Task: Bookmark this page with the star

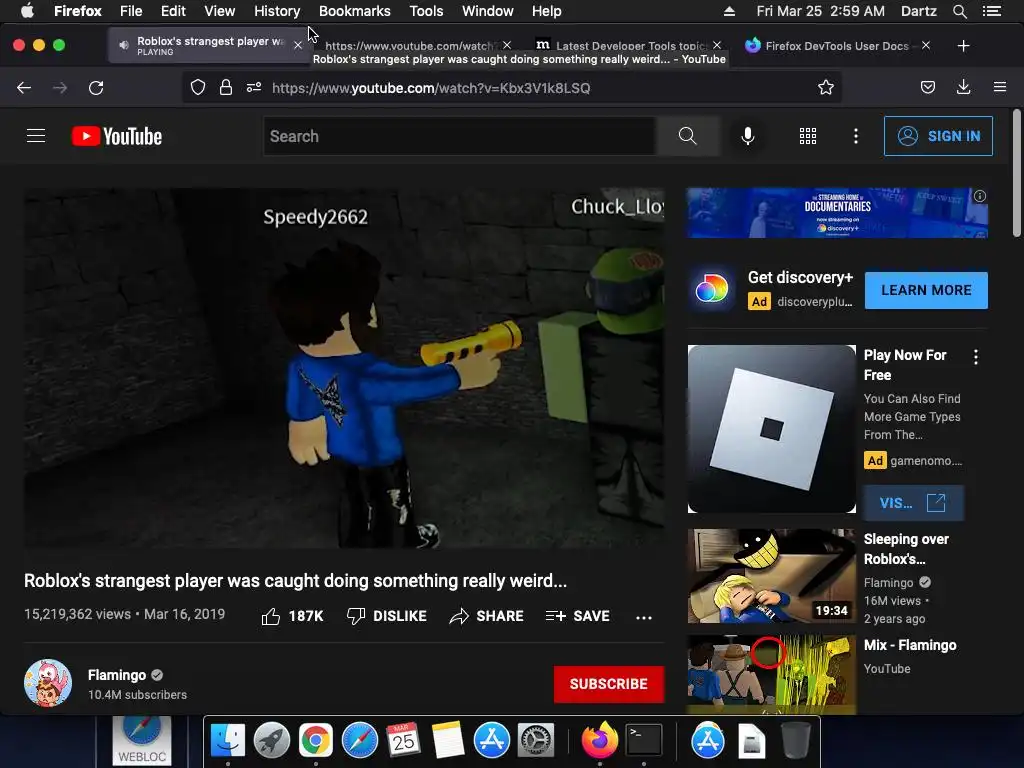Action: (x=825, y=88)
